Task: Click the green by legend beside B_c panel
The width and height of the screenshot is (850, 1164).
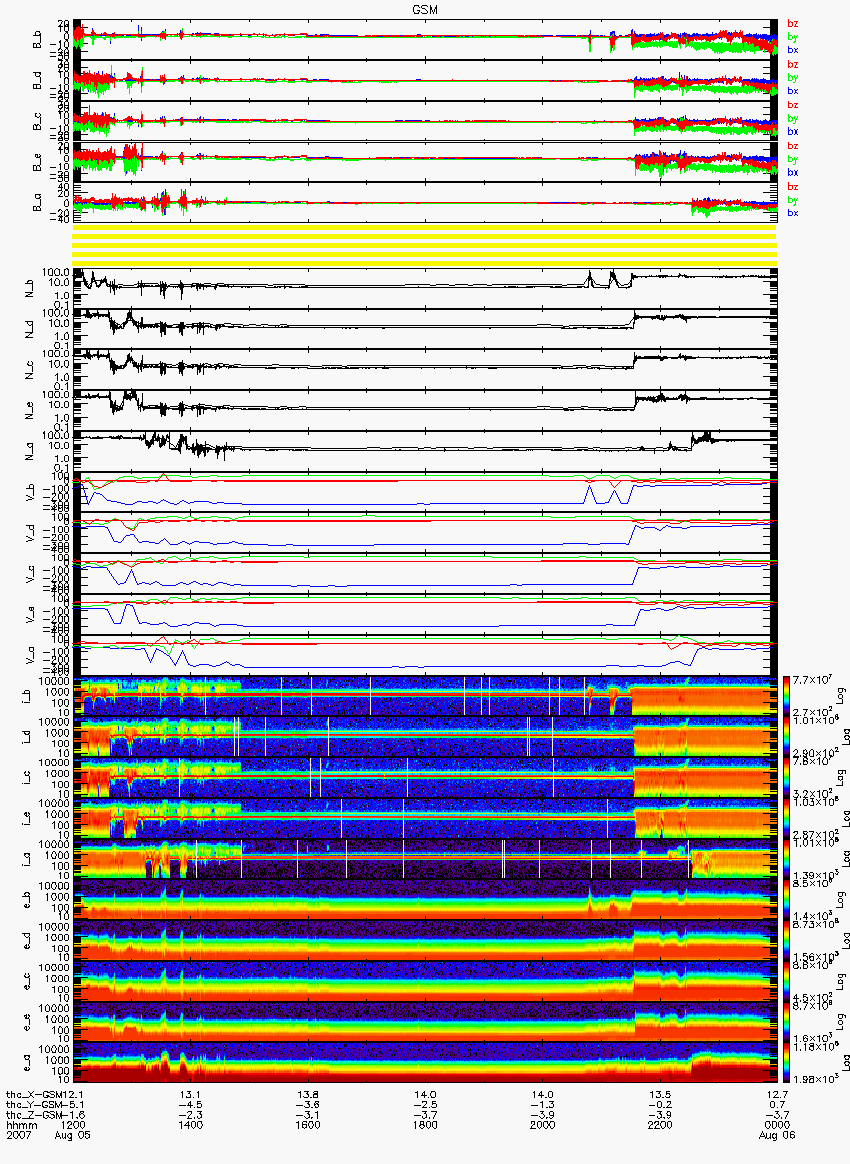Action: pos(793,119)
